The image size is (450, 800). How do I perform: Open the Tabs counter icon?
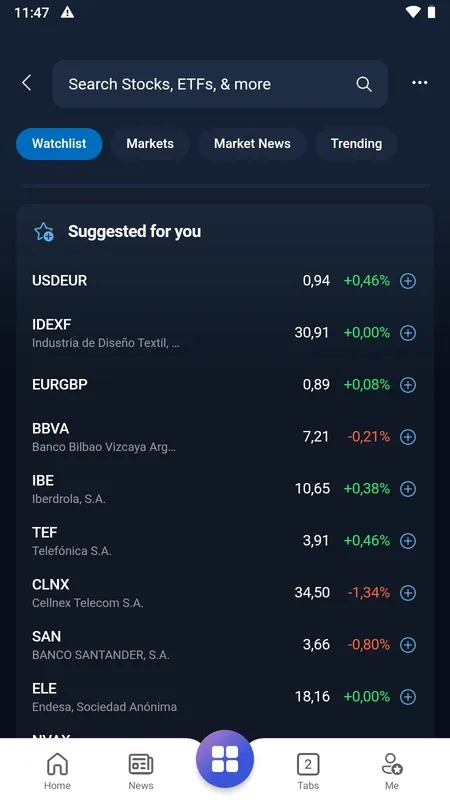tap(308, 771)
